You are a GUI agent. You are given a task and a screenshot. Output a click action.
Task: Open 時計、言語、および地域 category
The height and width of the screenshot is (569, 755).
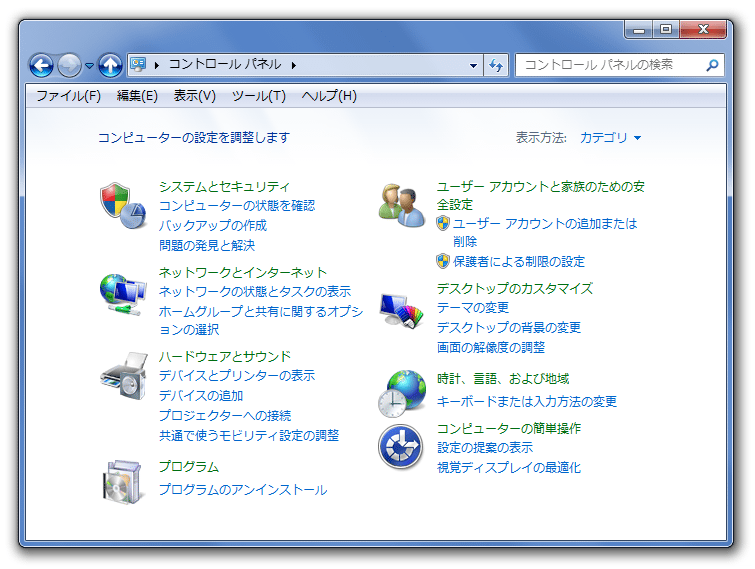pyautogui.click(x=503, y=379)
